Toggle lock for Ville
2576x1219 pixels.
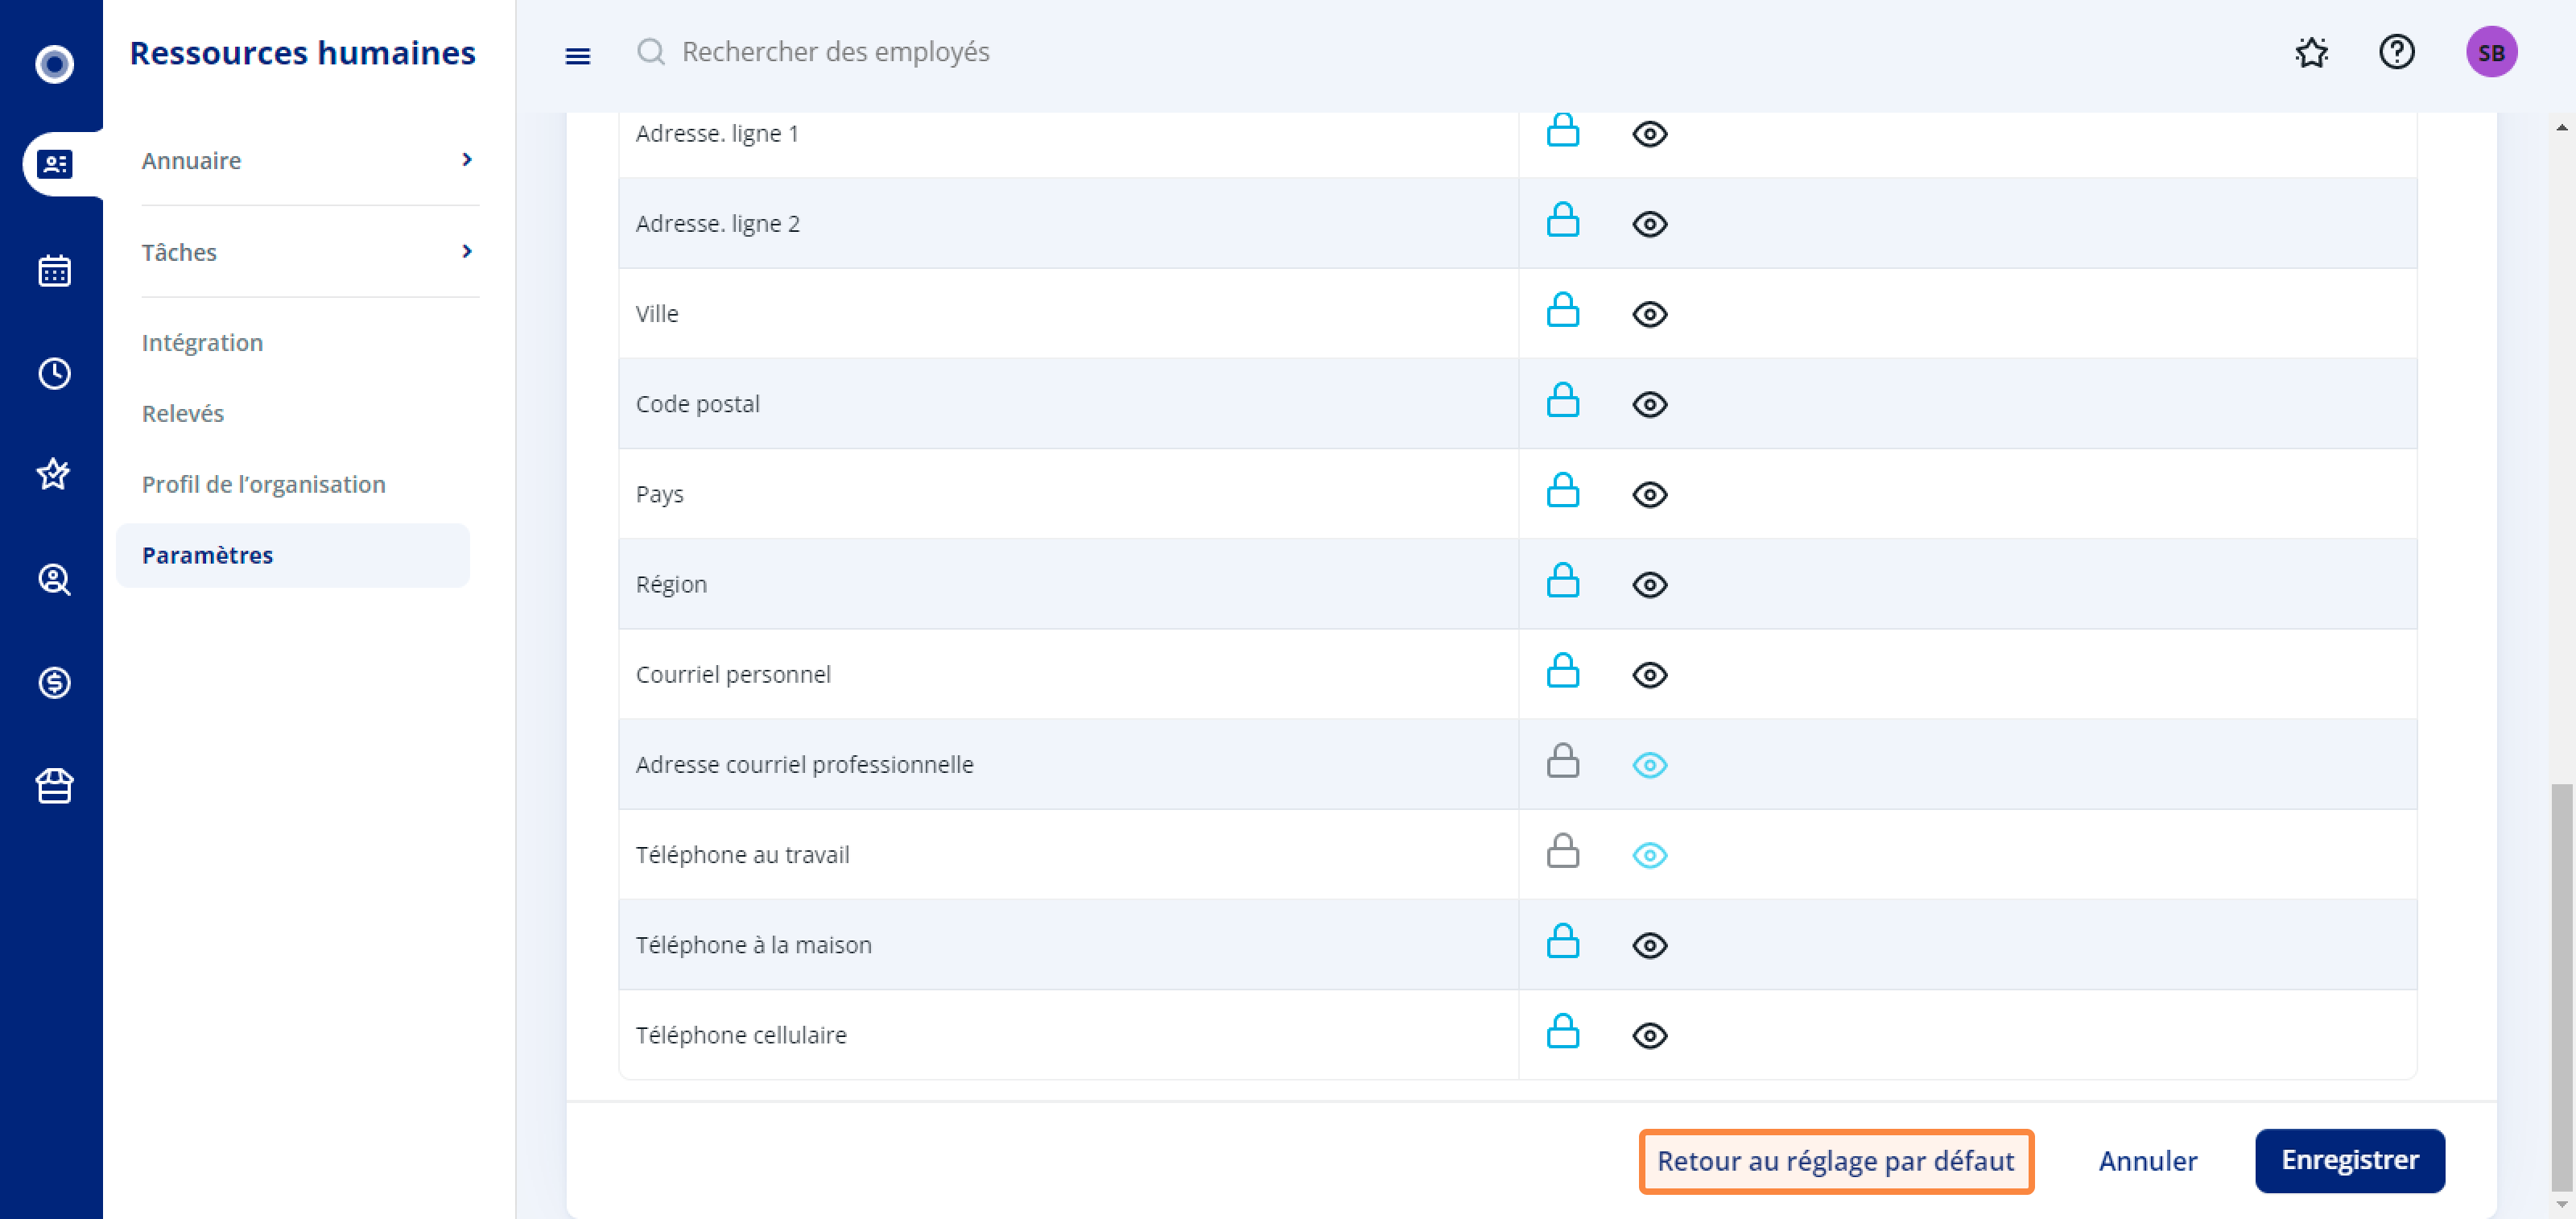click(1562, 310)
